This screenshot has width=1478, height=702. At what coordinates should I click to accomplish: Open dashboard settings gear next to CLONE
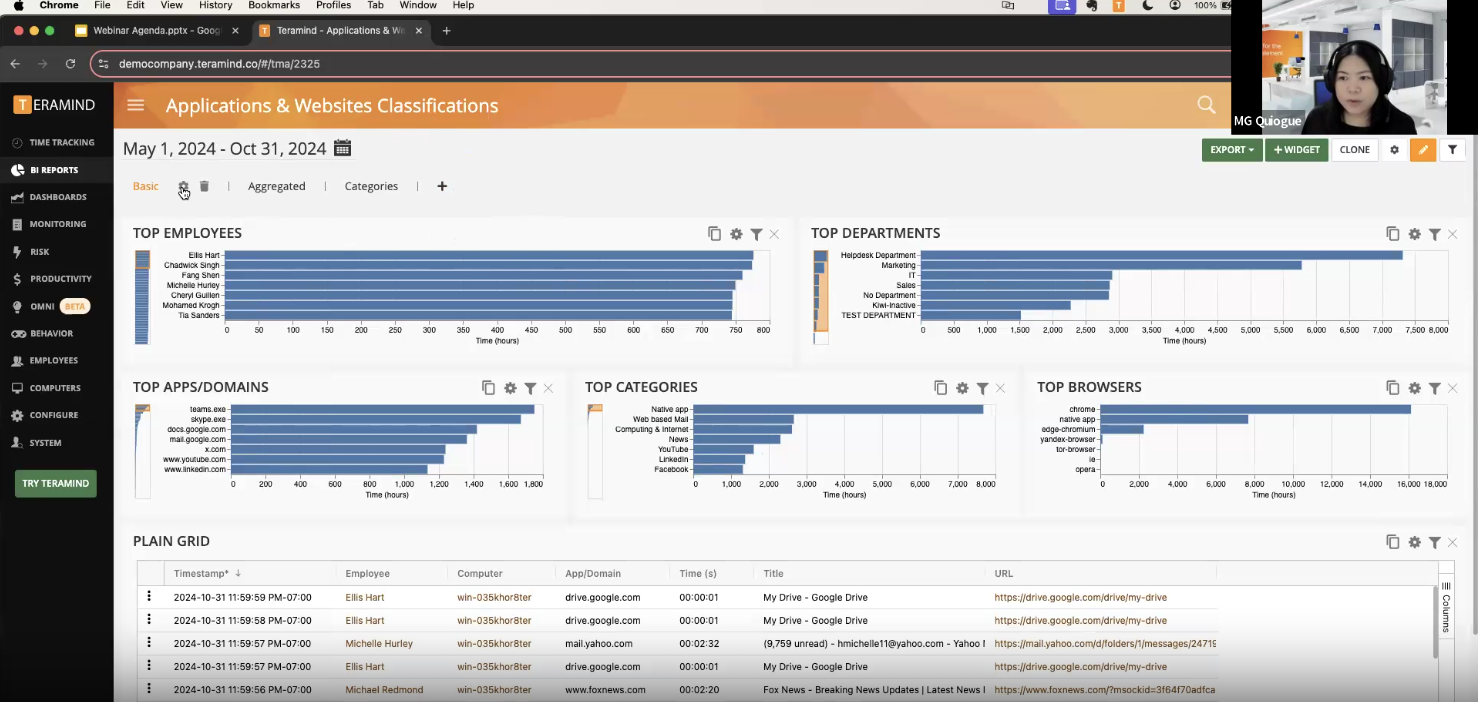(1394, 150)
